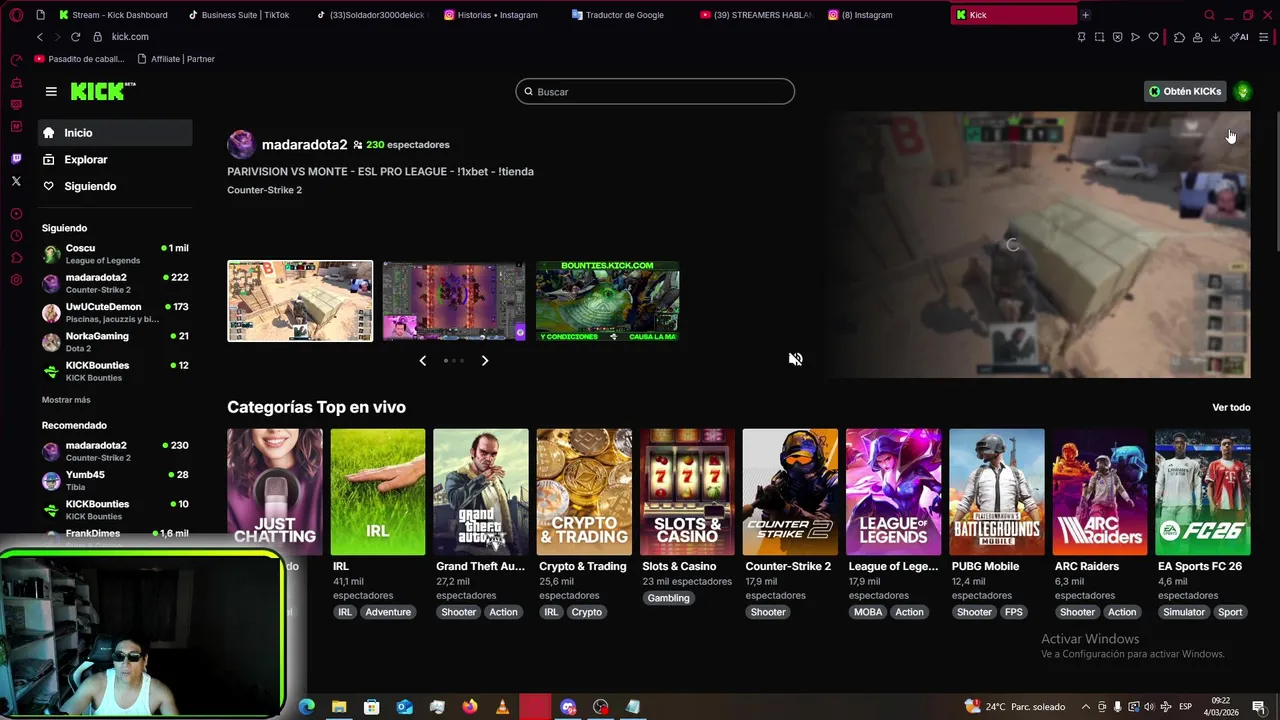Open Easy Setup sliders icon
Image resolution: width=1280 pixels, height=720 pixels.
pyautogui.click(x=1264, y=37)
